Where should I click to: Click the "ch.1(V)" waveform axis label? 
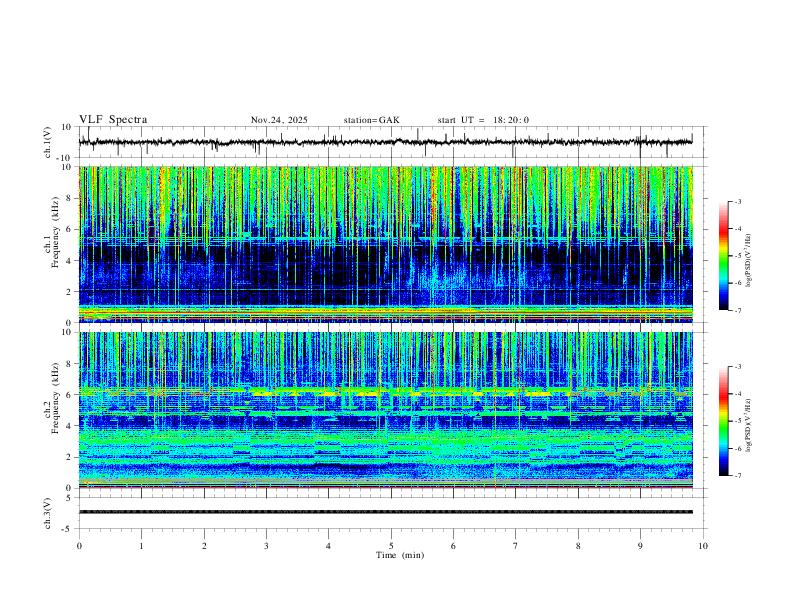tap(48, 142)
